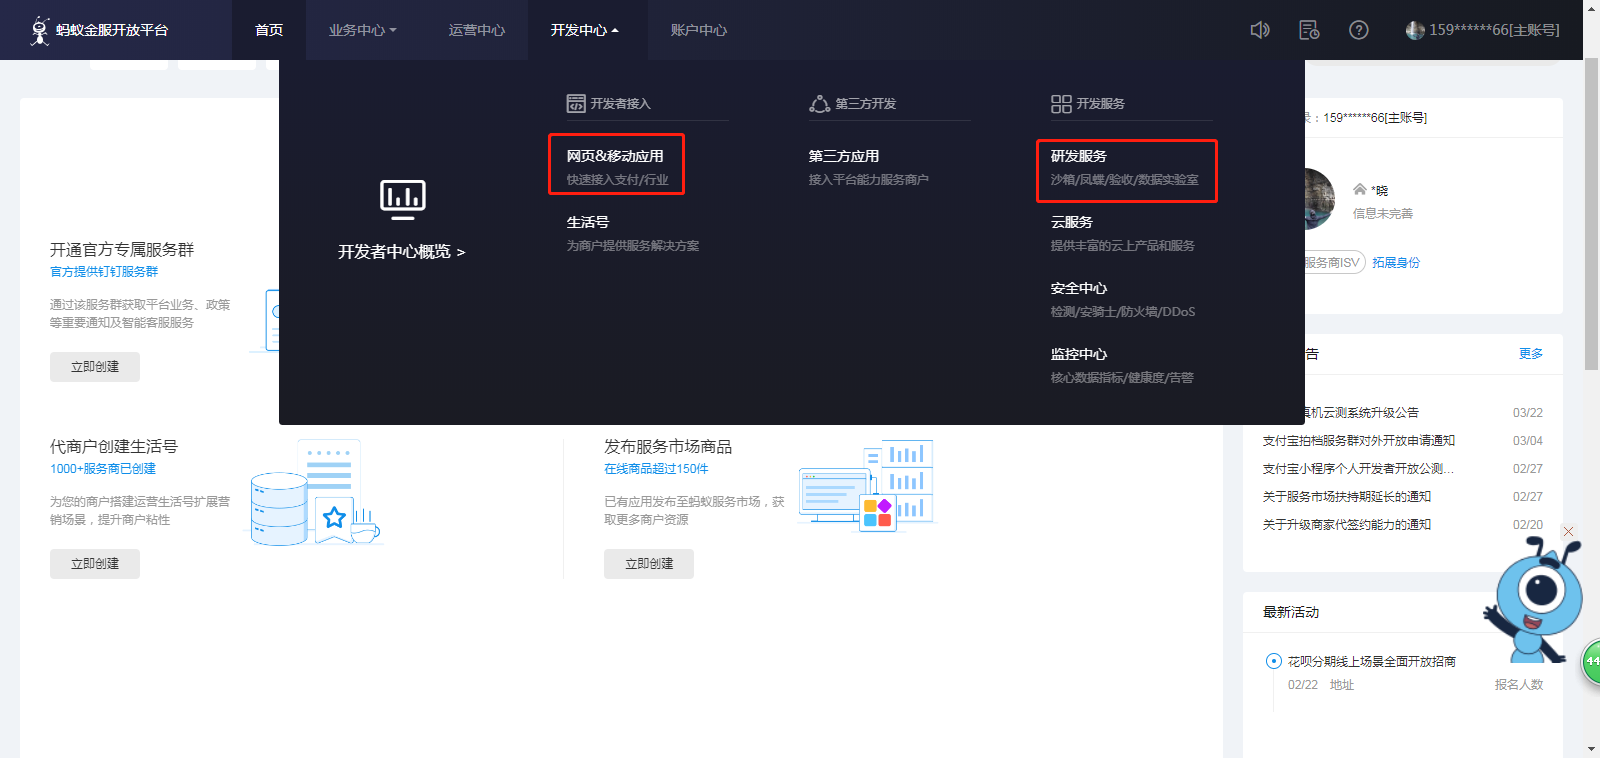Viewport: 1600px width, 758px height.
Task: Click the account avatar next to 159******66
Action: (1415, 30)
